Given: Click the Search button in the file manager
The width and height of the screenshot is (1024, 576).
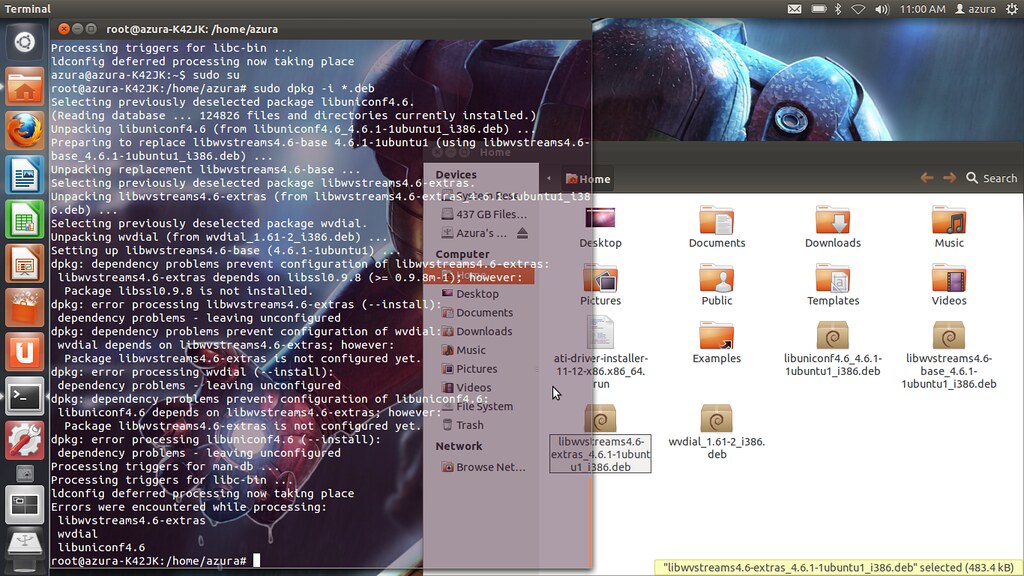Looking at the screenshot, I should (x=991, y=178).
